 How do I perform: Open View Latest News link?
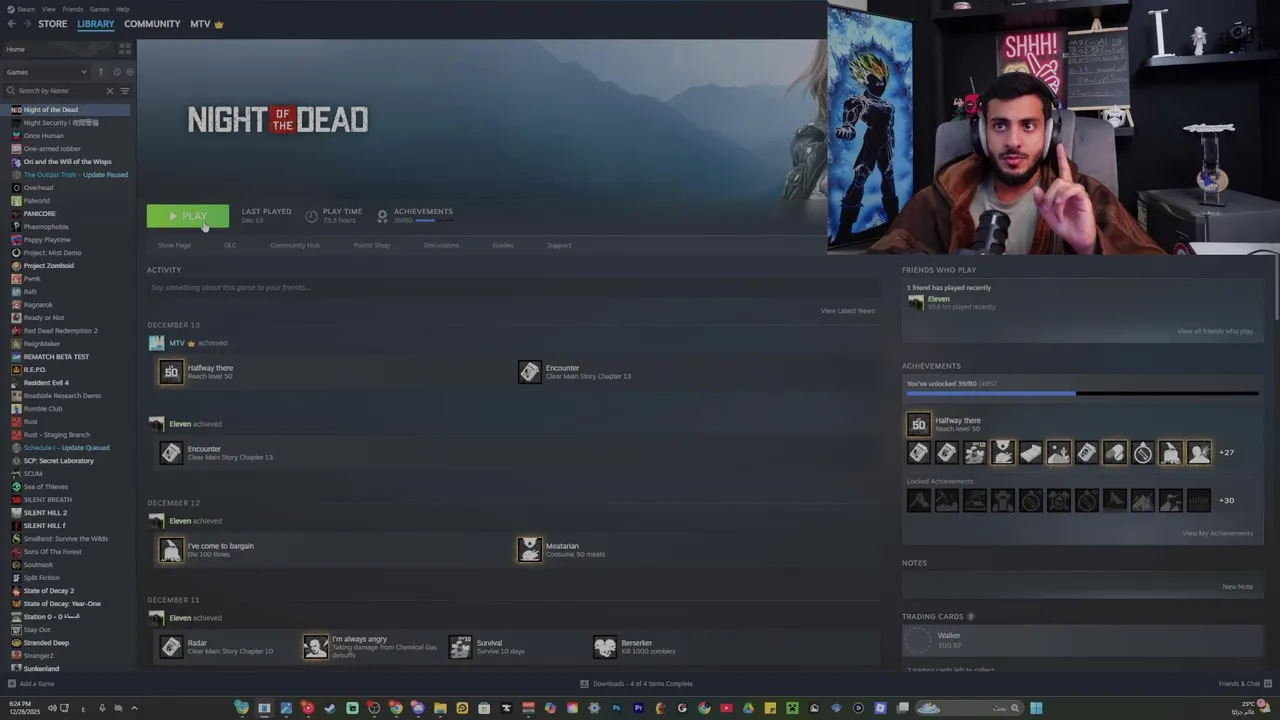pyautogui.click(x=848, y=311)
